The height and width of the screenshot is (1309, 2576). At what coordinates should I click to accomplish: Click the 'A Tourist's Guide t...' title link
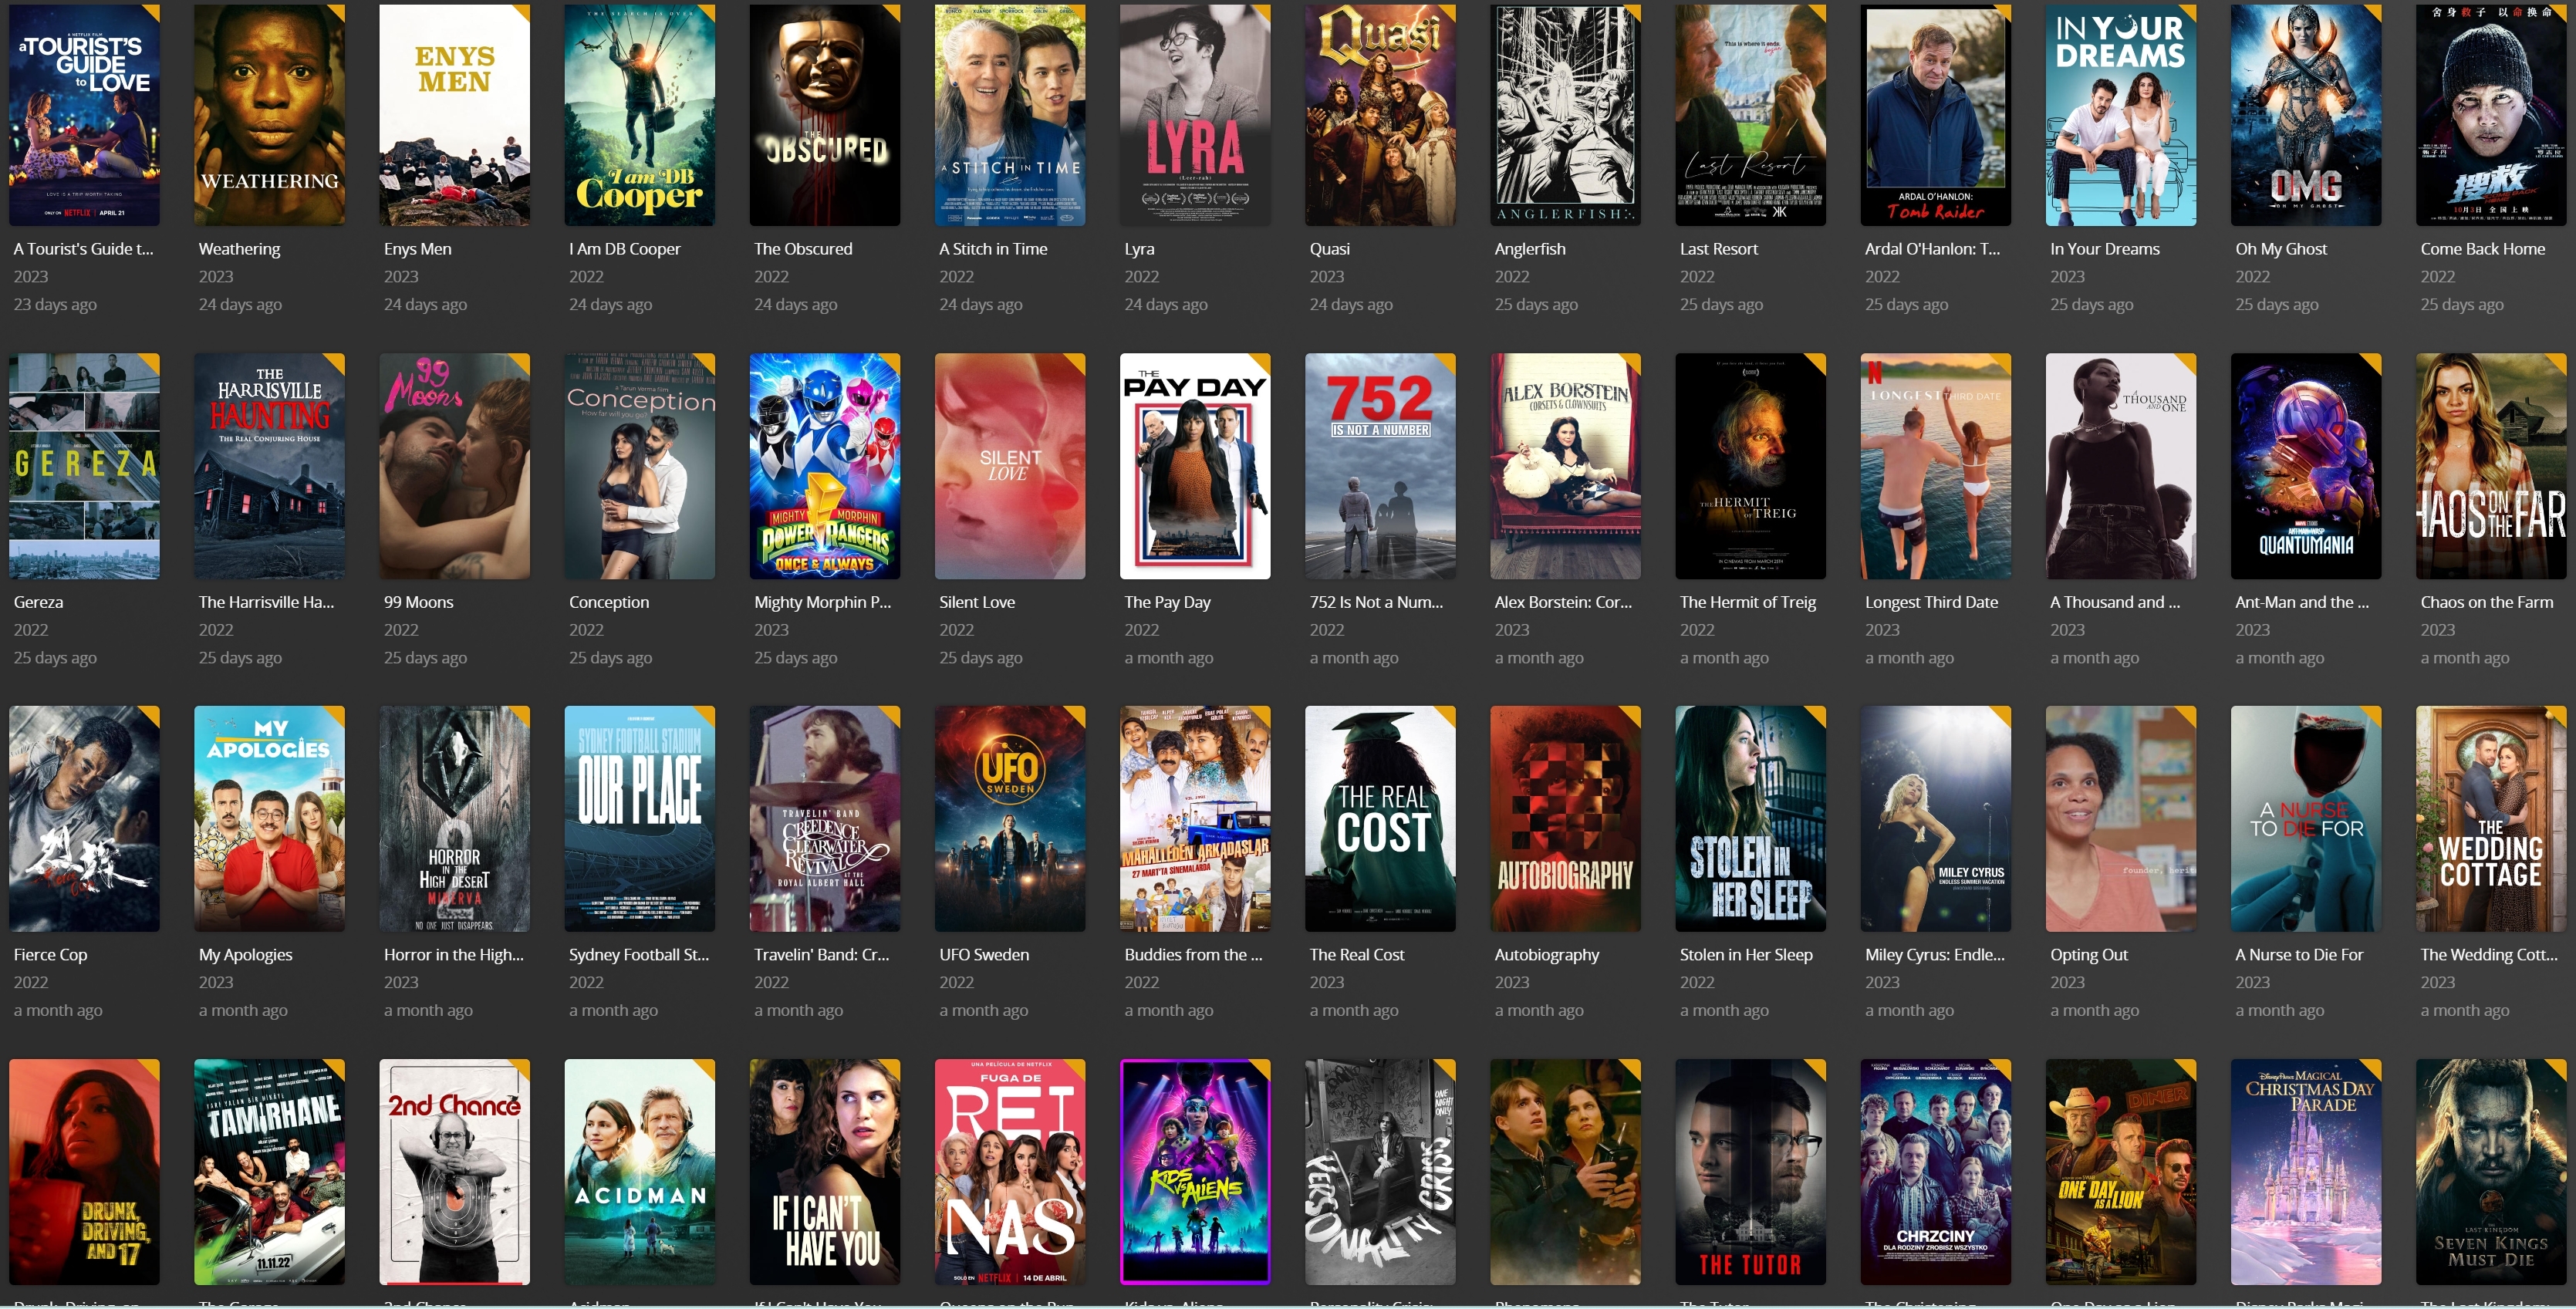(x=84, y=249)
